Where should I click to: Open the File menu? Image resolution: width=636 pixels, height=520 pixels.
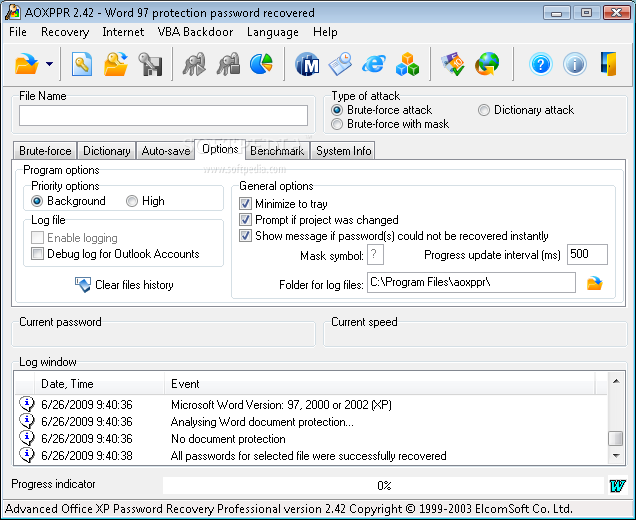click(18, 32)
